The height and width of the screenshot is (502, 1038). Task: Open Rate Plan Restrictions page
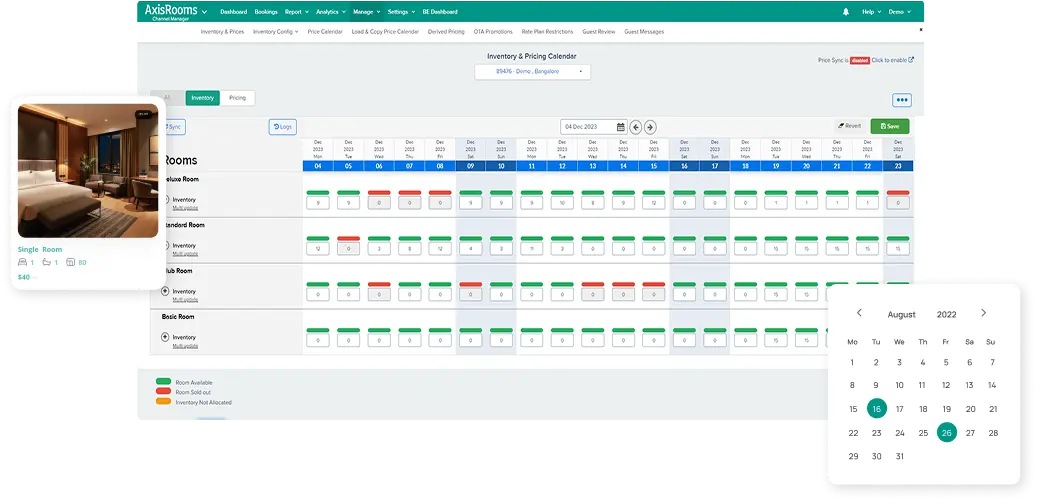(x=547, y=31)
